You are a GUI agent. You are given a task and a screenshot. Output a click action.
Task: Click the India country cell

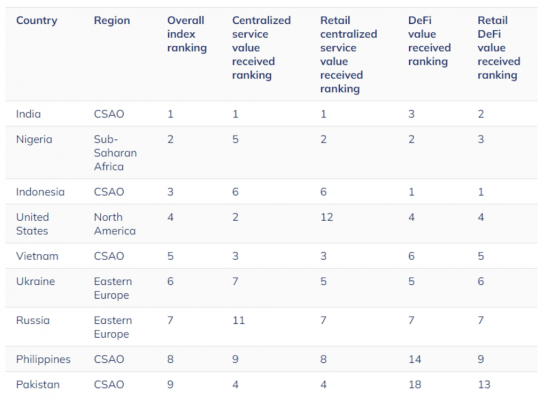tap(28, 114)
